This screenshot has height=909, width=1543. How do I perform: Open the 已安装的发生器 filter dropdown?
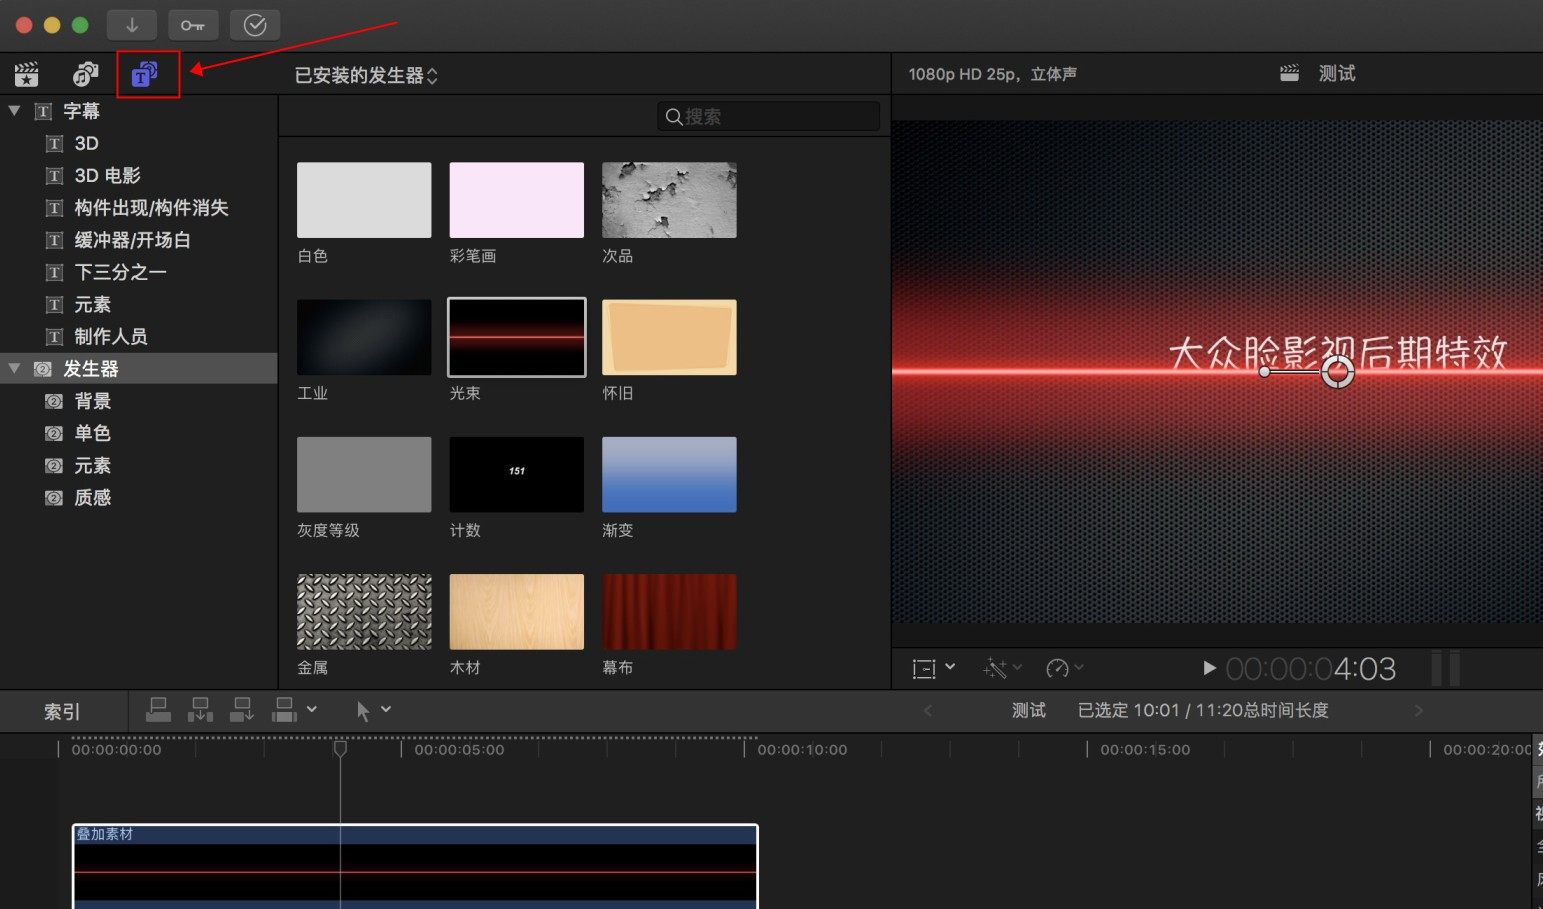pyautogui.click(x=366, y=76)
